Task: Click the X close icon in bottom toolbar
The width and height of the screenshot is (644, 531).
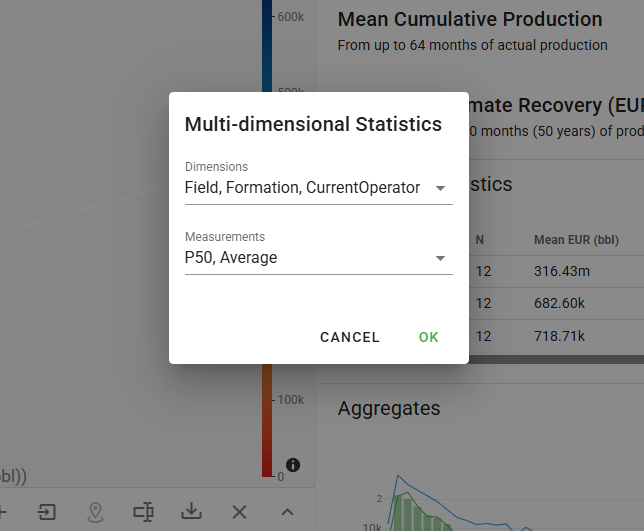Action: coord(239,512)
